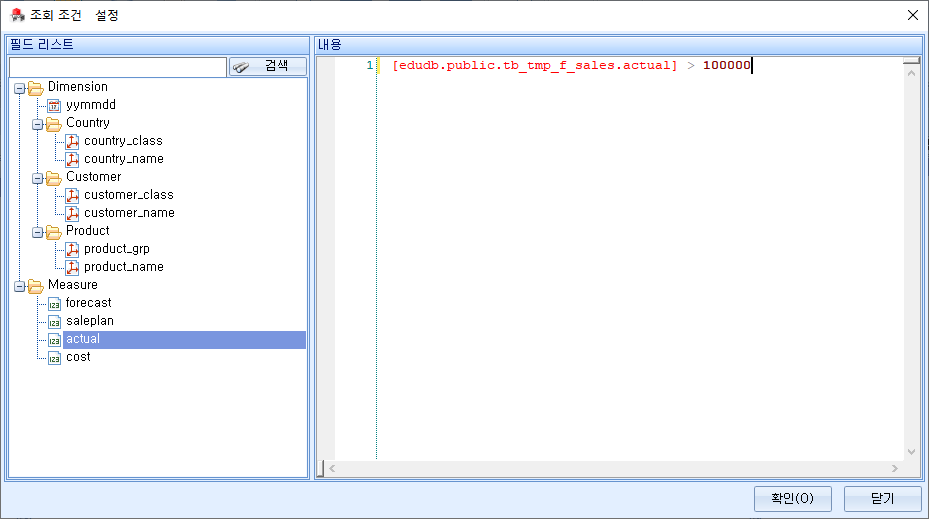Click the customer_class field icon

(x=72, y=195)
